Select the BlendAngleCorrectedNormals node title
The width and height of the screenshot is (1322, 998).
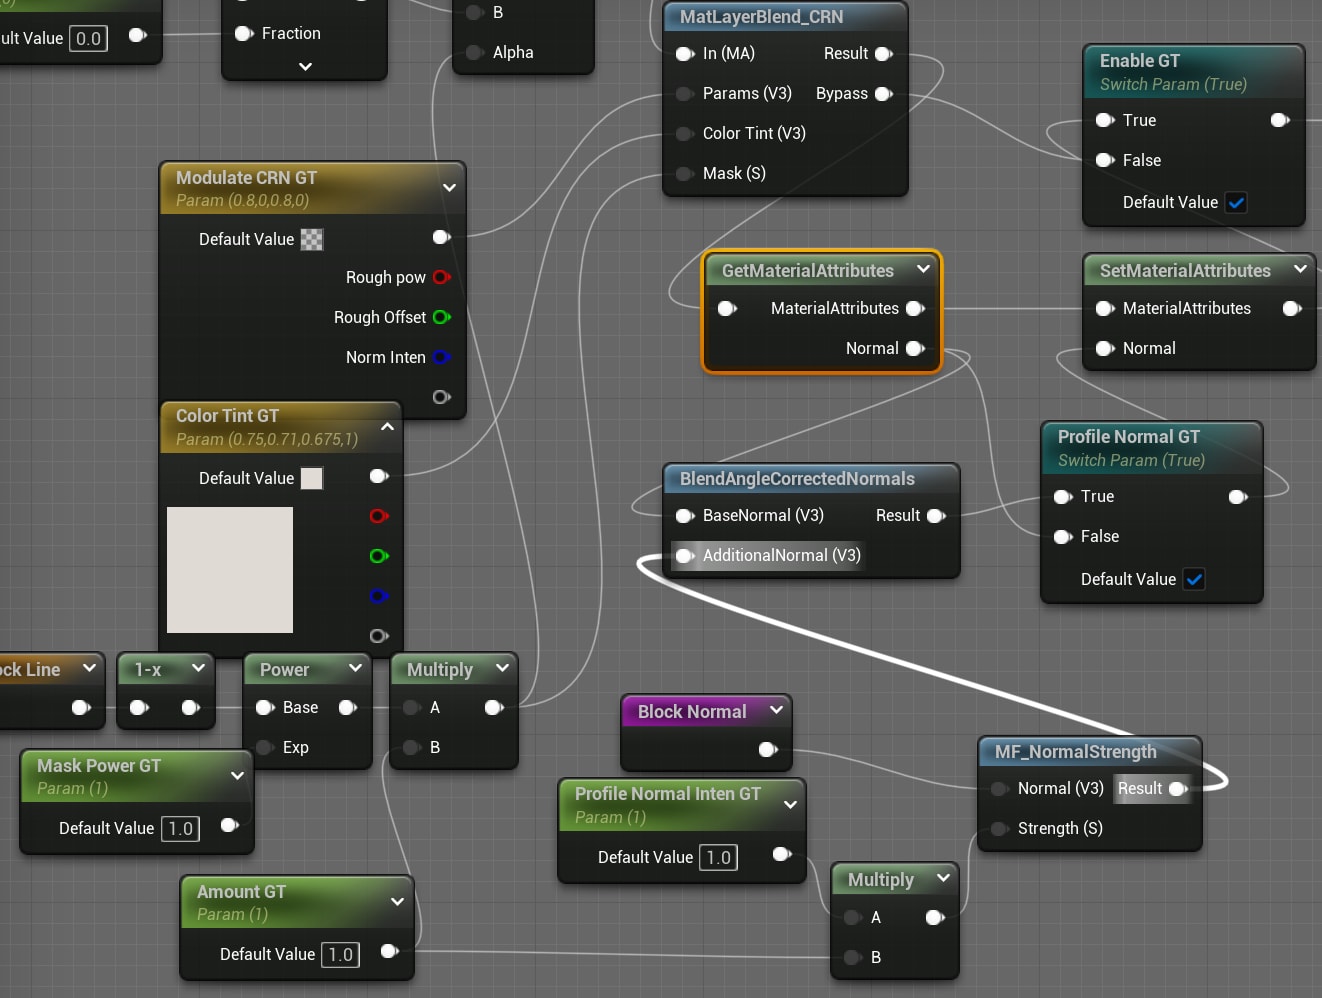point(797,479)
